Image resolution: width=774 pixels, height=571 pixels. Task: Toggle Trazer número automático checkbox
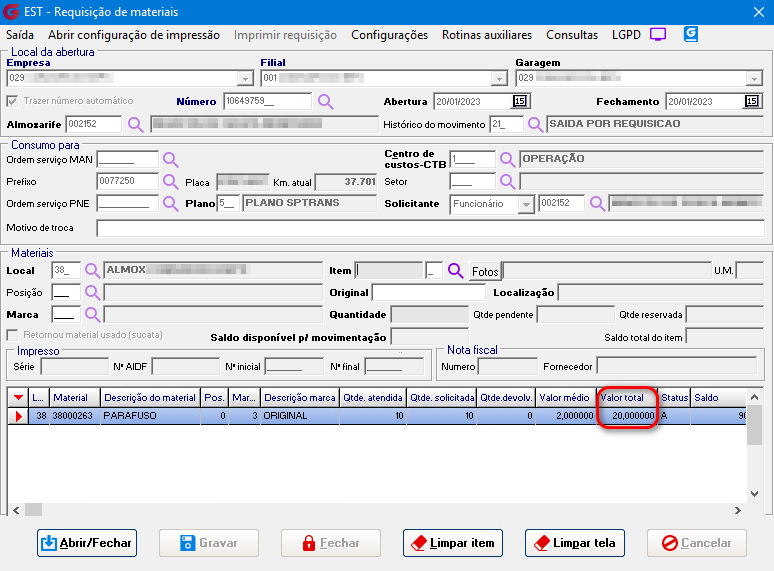[x=12, y=101]
